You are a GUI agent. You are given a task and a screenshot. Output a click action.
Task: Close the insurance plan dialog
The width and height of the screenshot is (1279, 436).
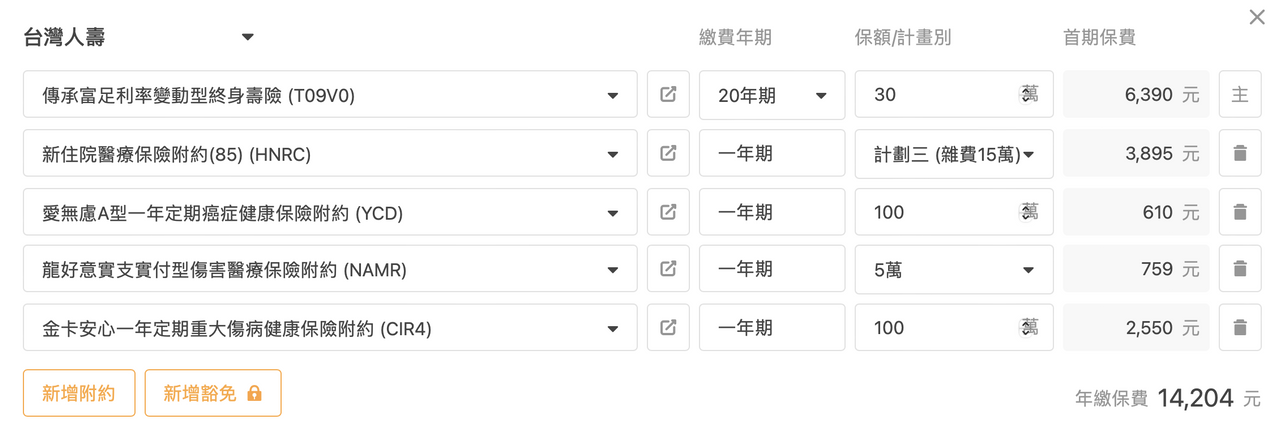point(1257,17)
